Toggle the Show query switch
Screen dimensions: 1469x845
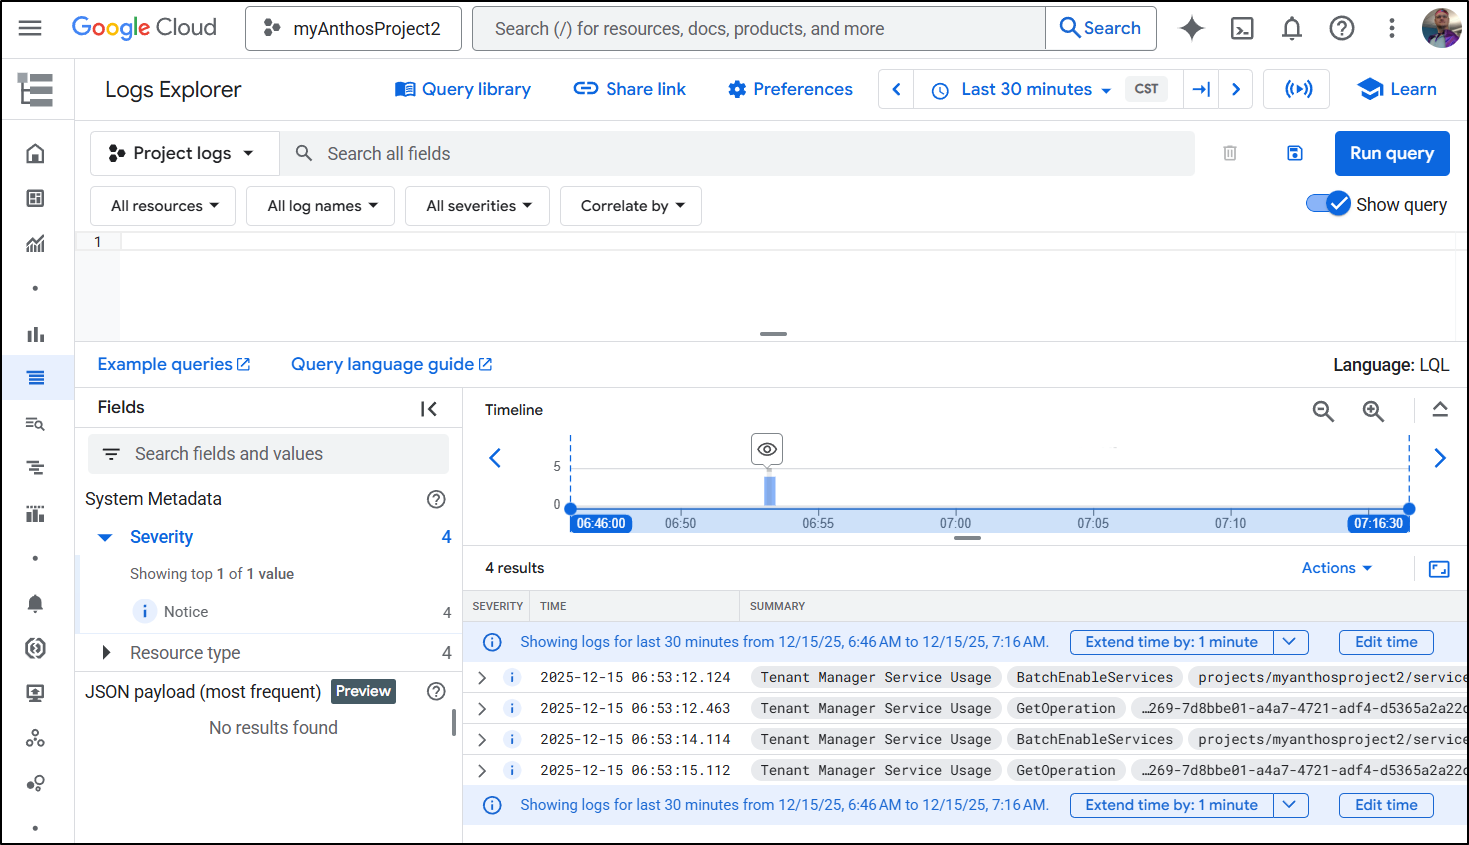(x=1328, y=204)
